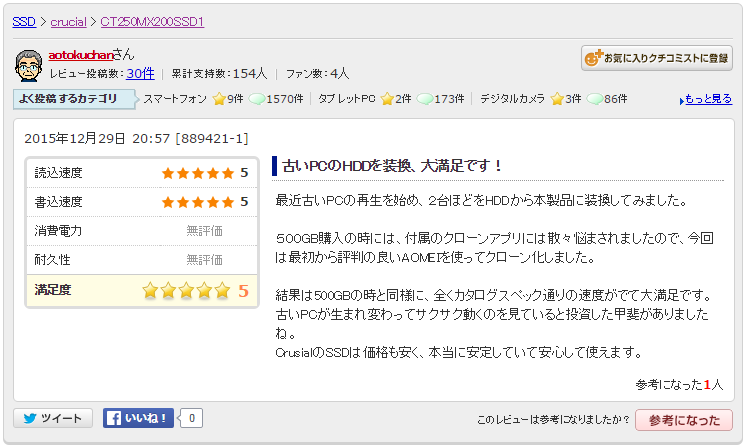
Task: Click the aotokuchan user avatar
Action: pyautogui.click(x=29, y=66)
